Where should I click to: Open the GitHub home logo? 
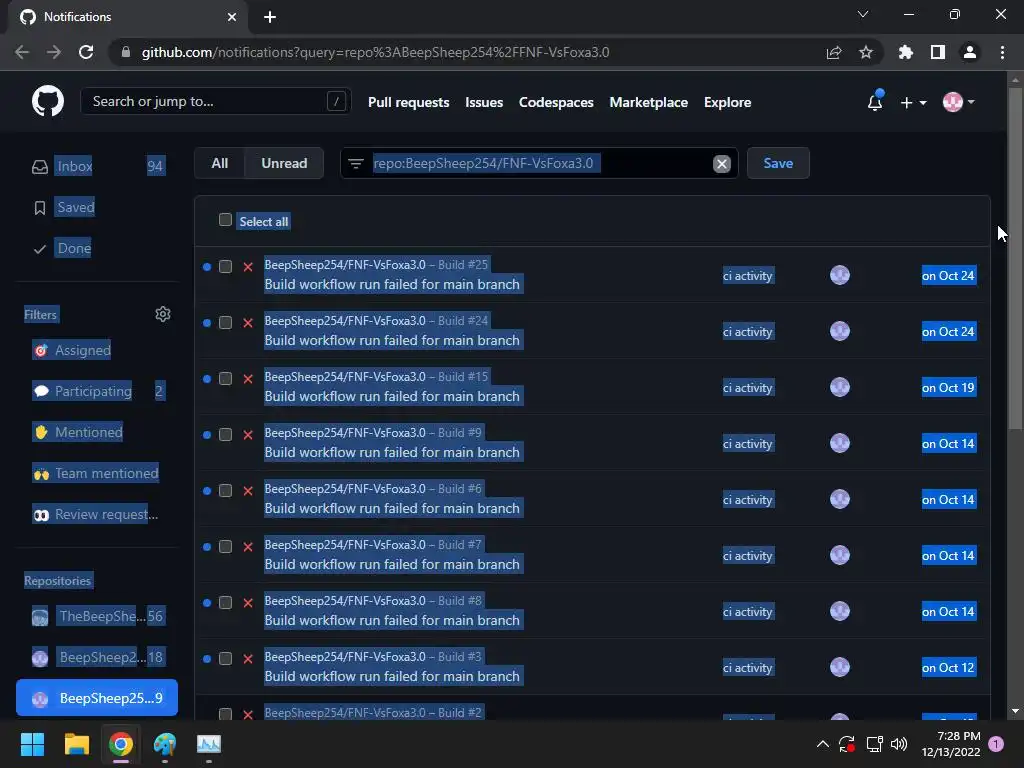click(48, 102)
